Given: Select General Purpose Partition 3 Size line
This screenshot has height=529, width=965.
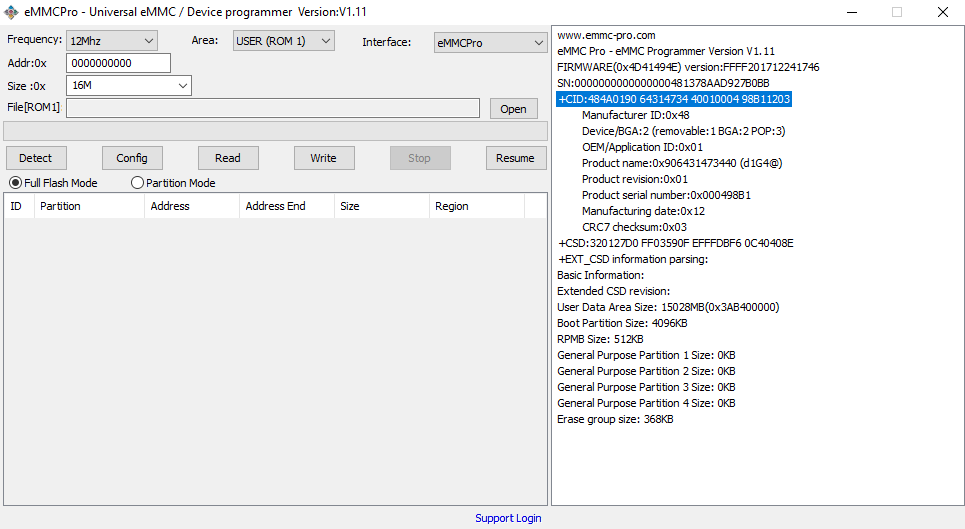Looking at the screenshot, I should [x=646, y=387].
